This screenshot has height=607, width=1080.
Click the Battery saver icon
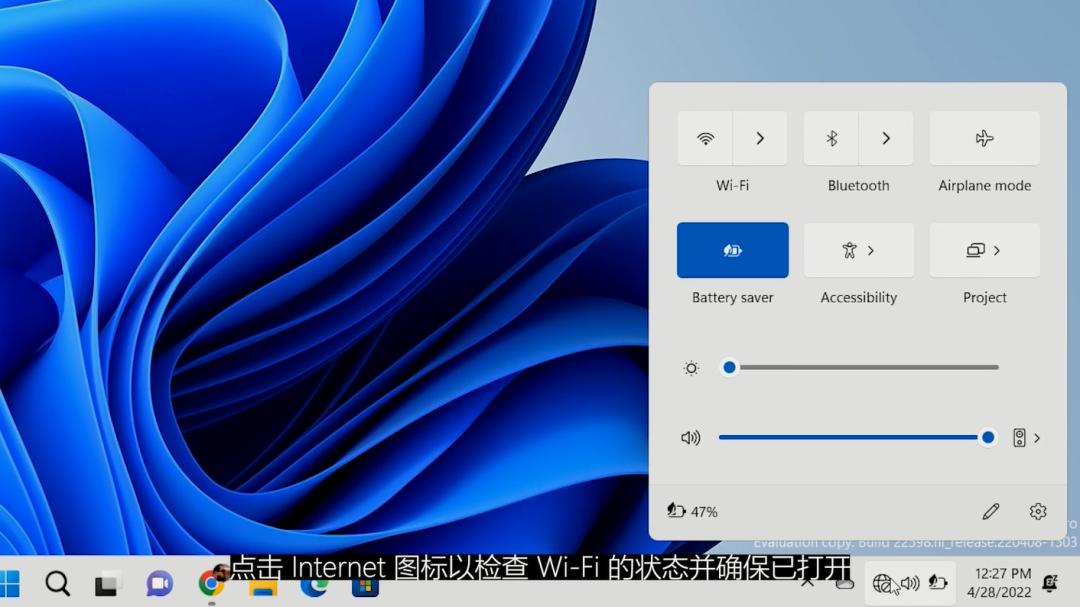click(732, 249)
